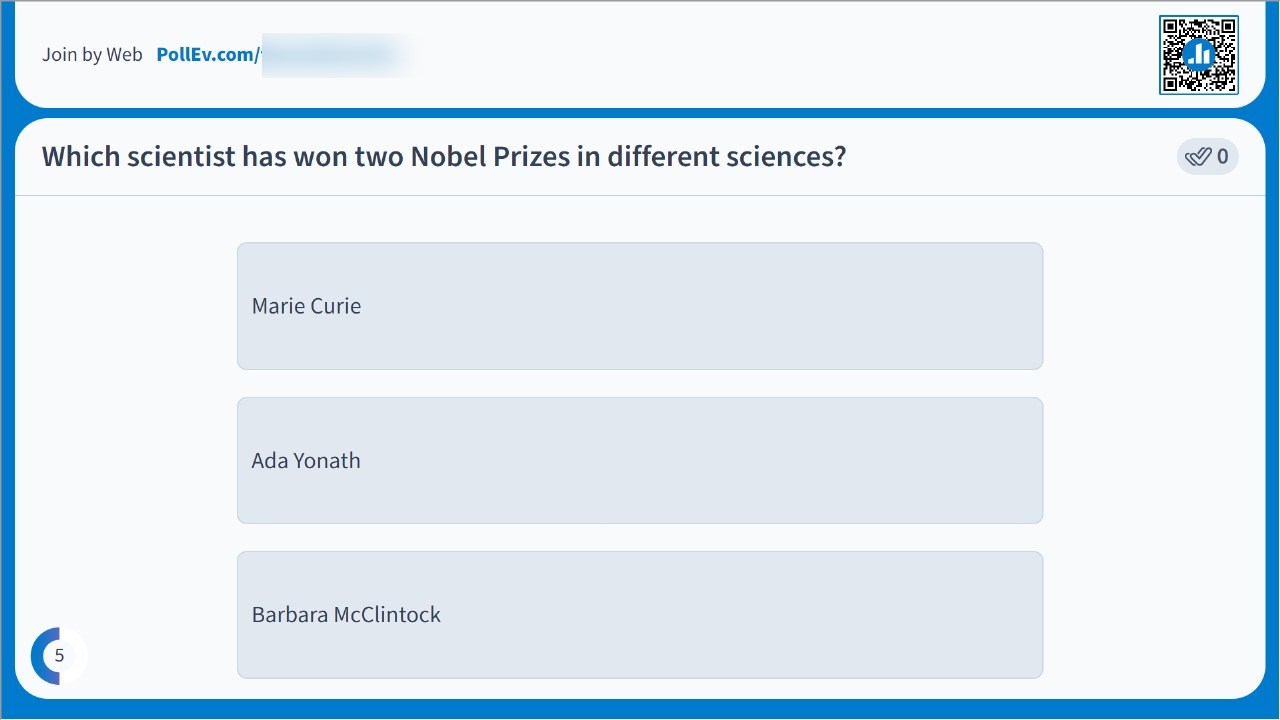The image size is (1280, 720).
Task: Open the PollEv.com join link
Action: pos(208,55)
